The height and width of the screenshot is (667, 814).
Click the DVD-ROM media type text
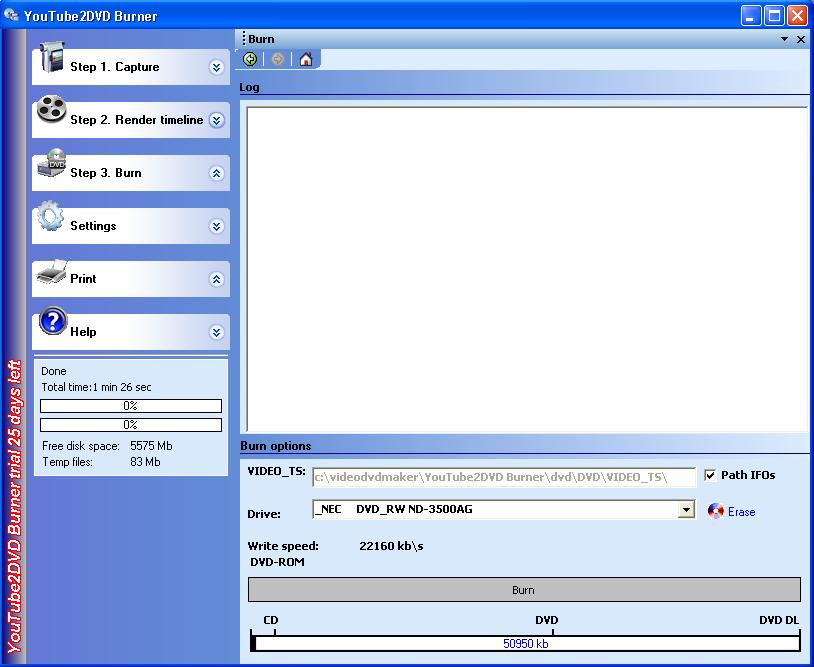point(277,562)
